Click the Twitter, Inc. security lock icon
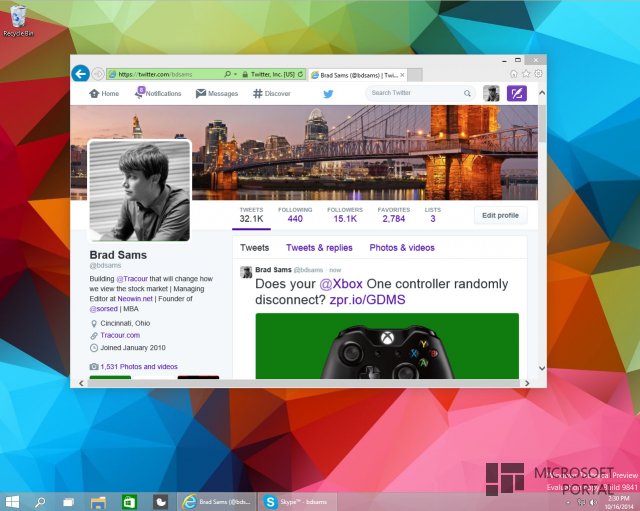 coord(245,74)
